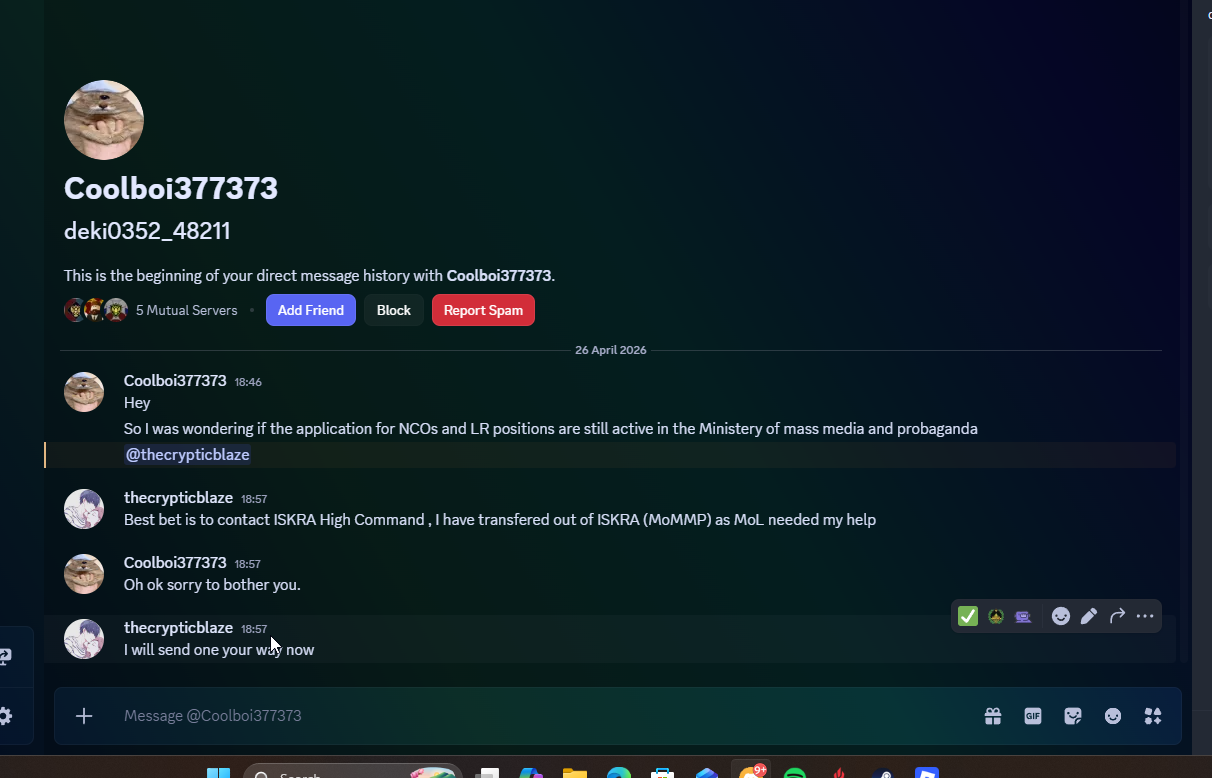Open the GIF picker

pos(1032,716)
